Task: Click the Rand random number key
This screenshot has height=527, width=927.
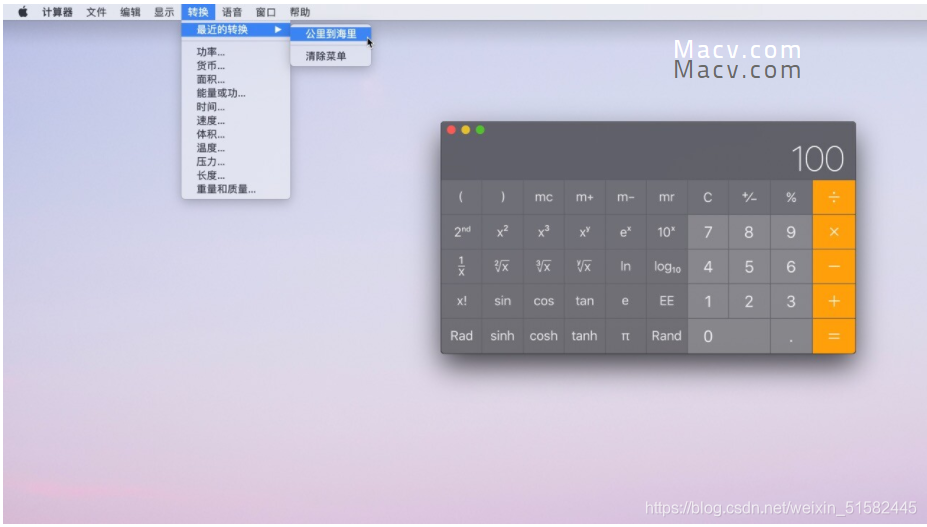Action: pos(667,336)
